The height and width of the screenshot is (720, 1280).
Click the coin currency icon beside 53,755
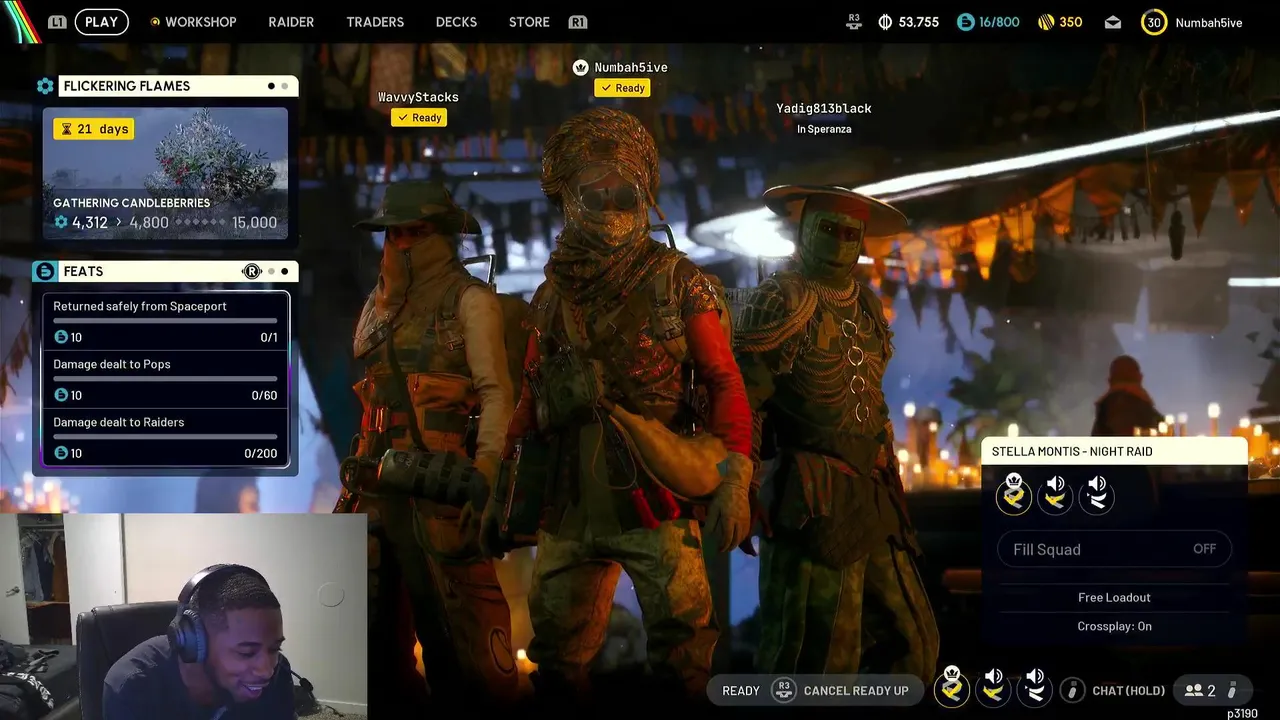[x=885, y=22]
